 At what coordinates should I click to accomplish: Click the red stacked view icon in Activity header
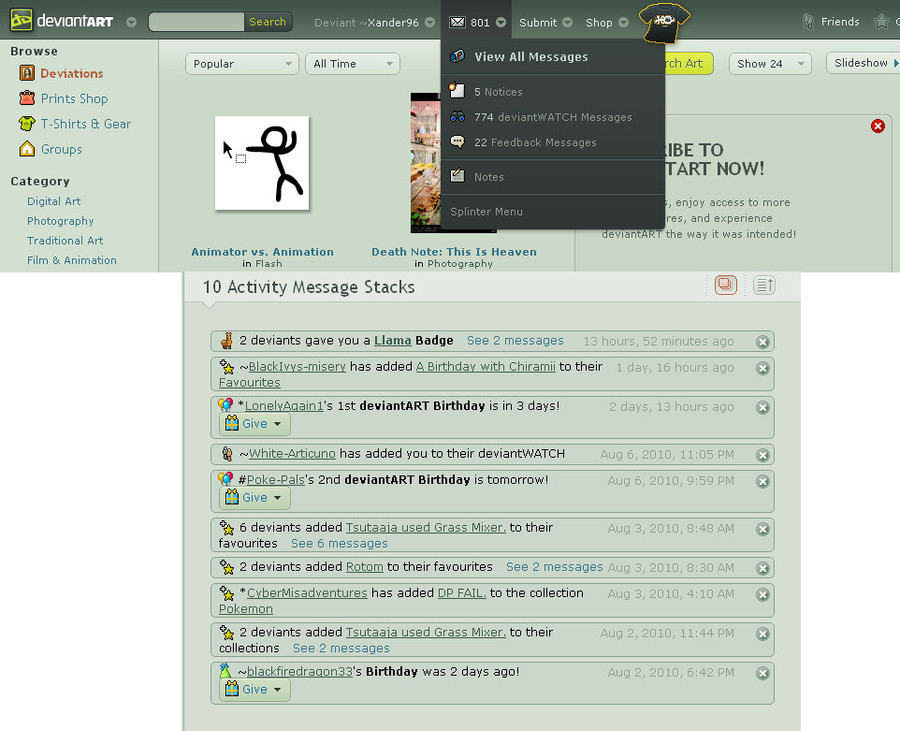tap(726, 285)
